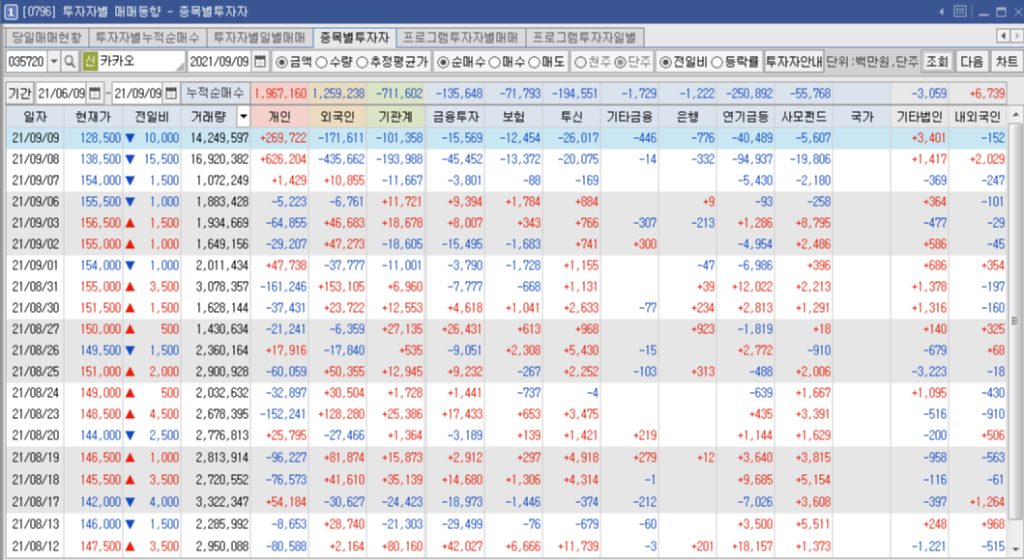Click the 다음 button
The height and width of the screenshot is (560, 1024).
click(972, 61)
